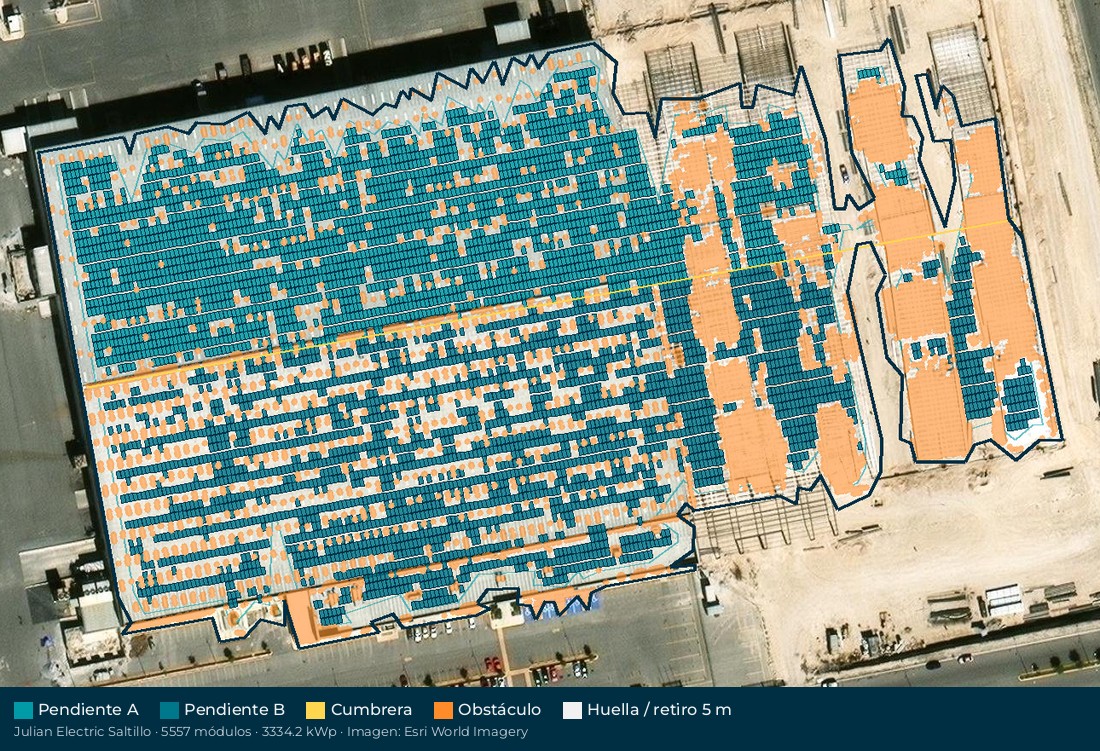
Task: Select the "Cumbrera" legend label
Action: coord(371,710)
